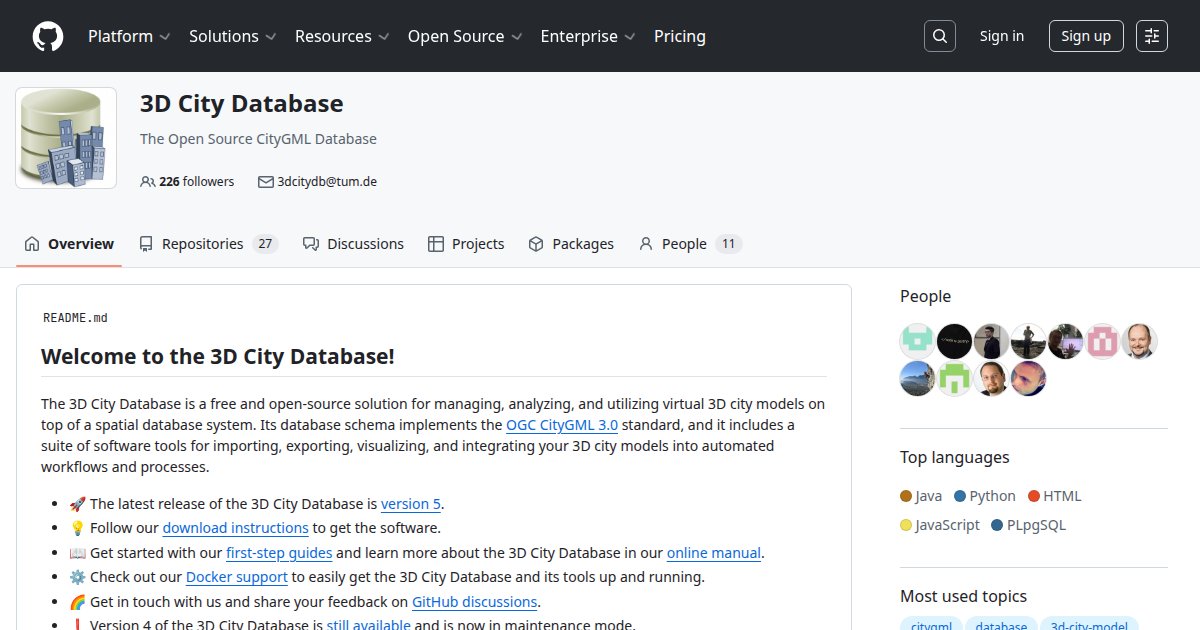Switch to the Overview tab
Image resolution: width=1200 pixels, height=630 pixels.
(69, 244)
